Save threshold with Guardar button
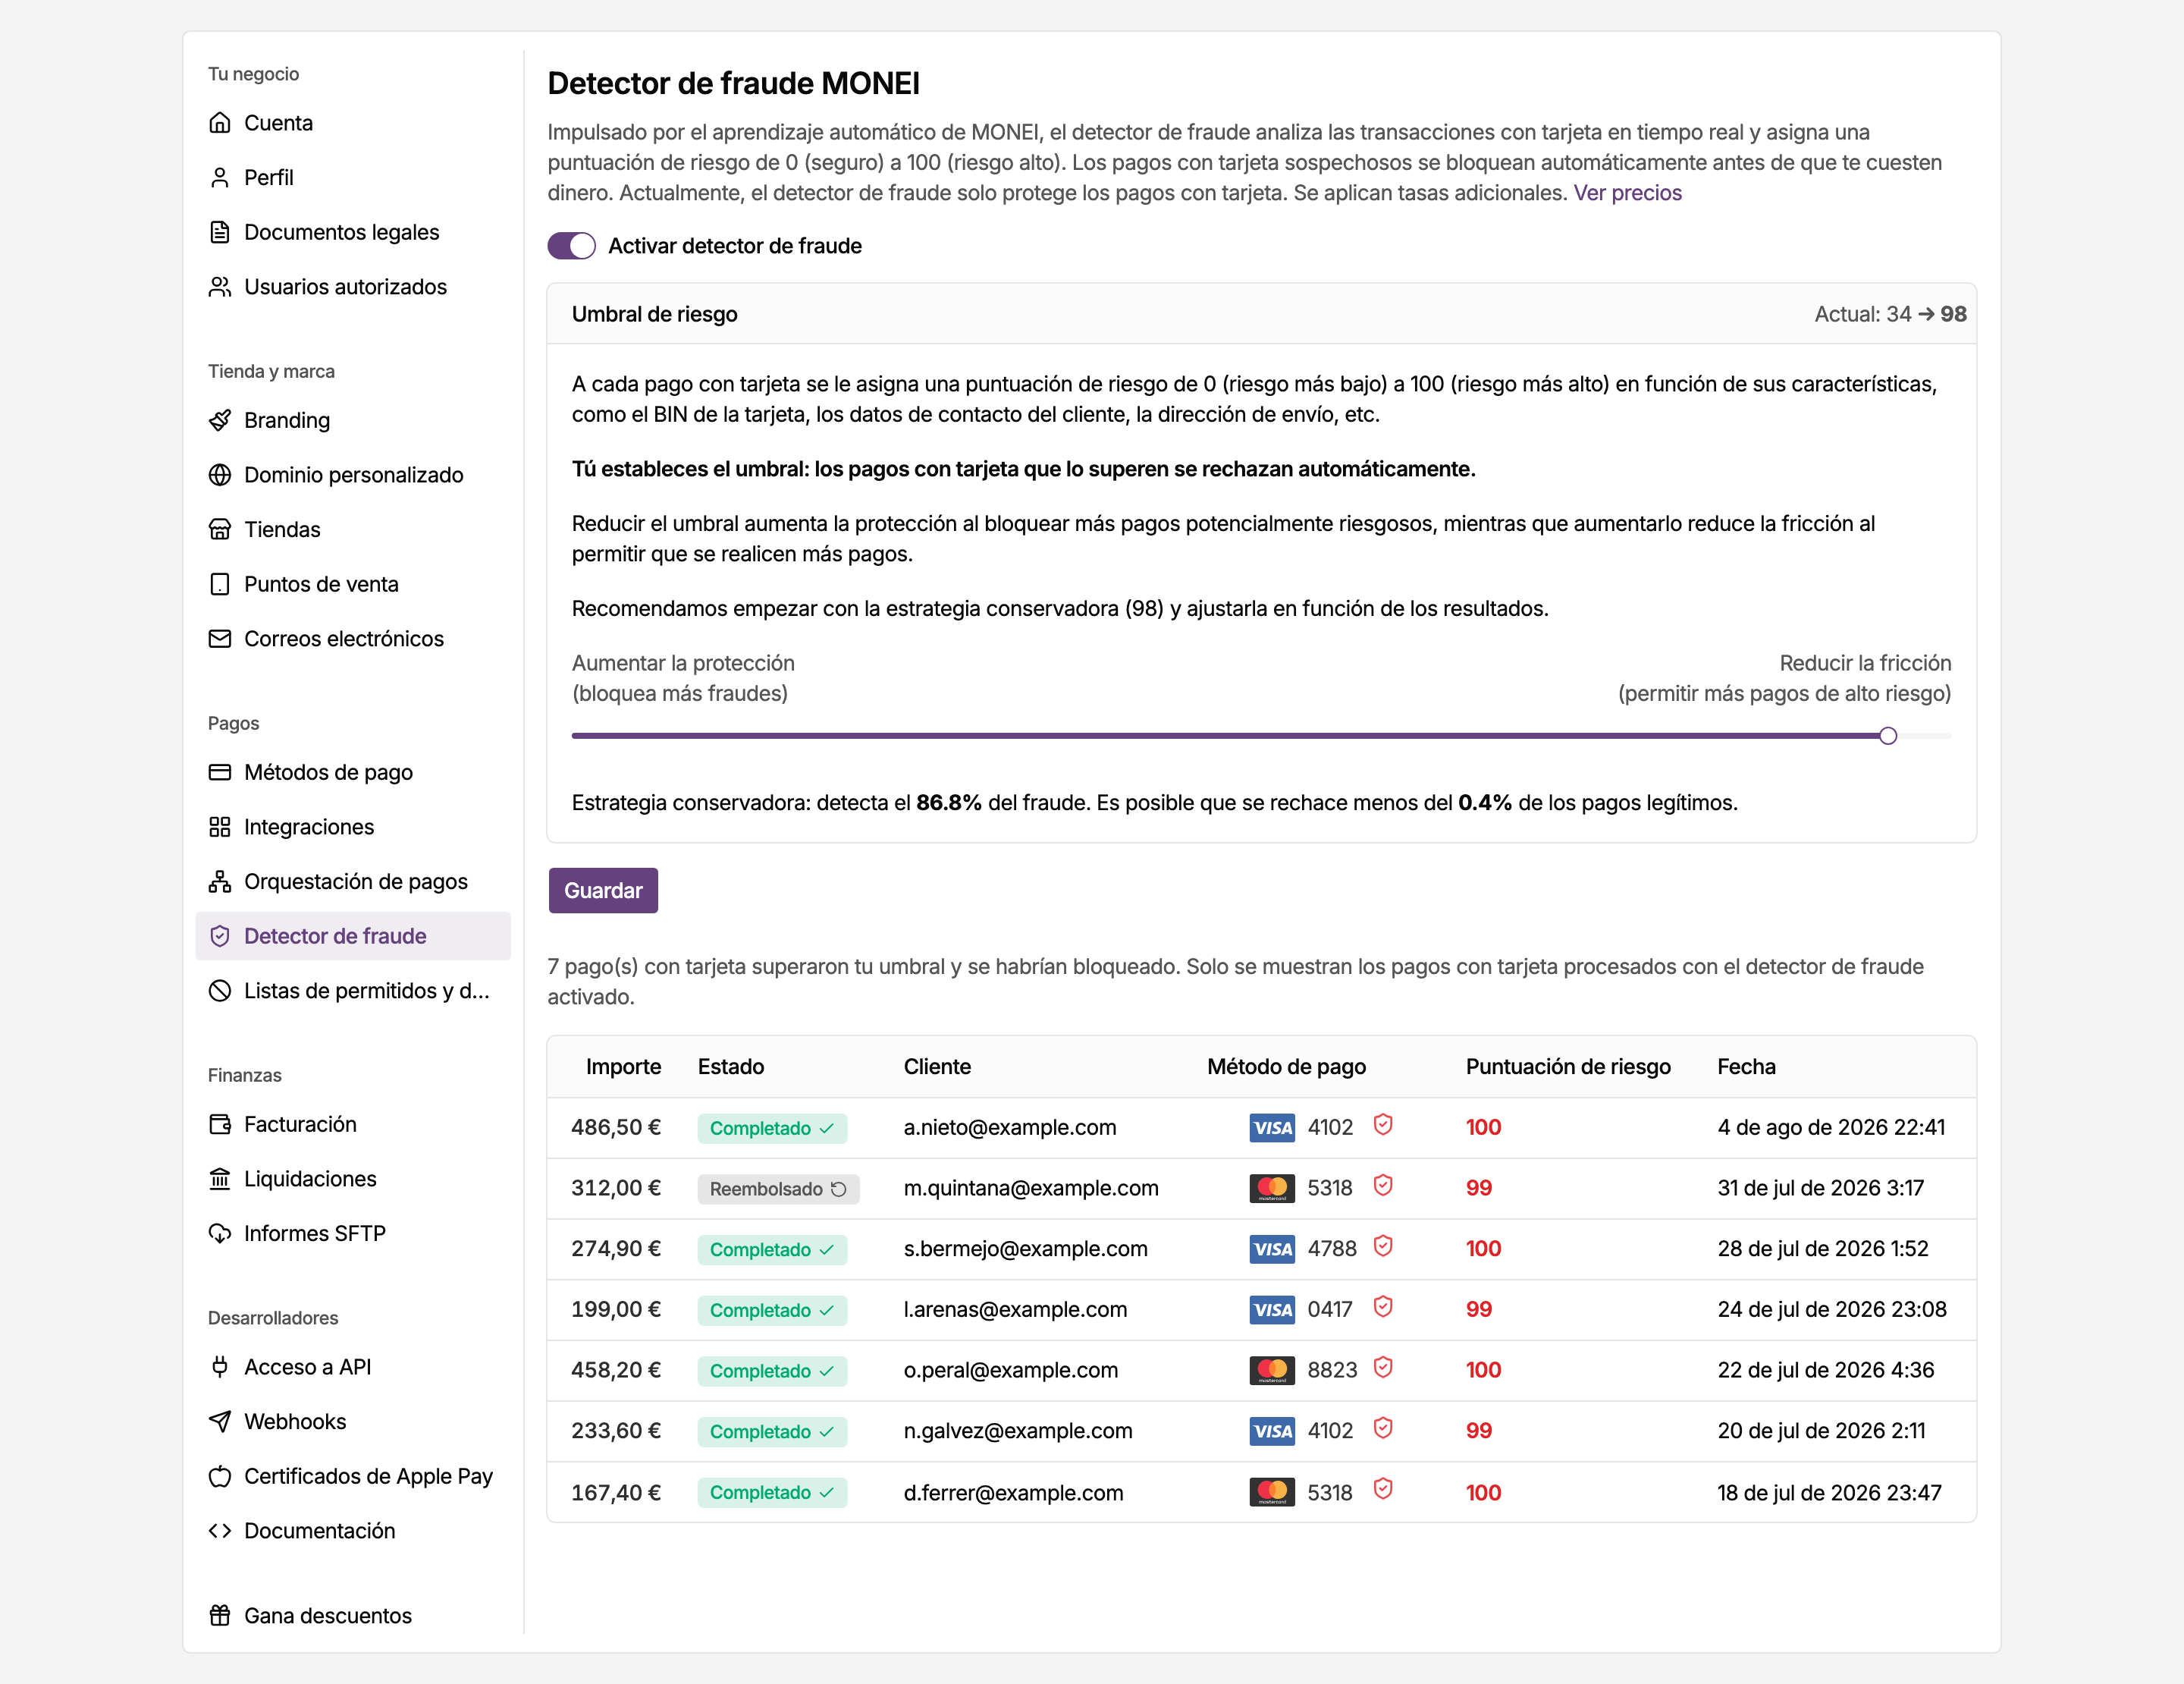2184x1684 pixels. 603,890
